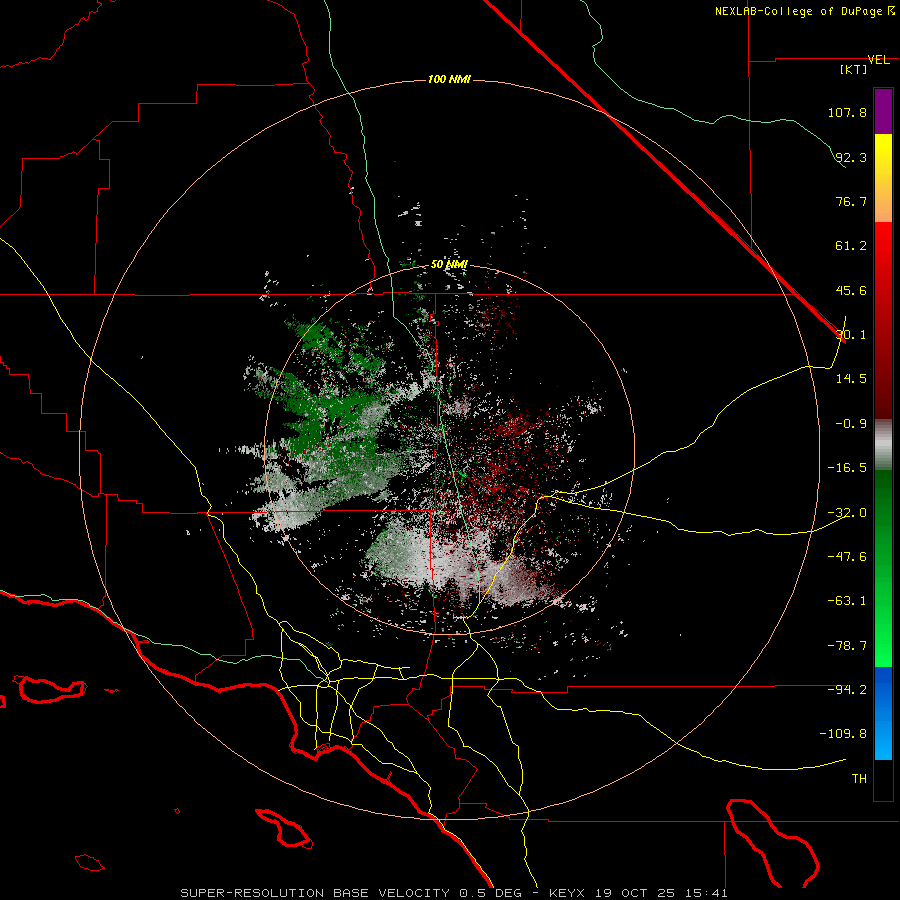
Task: Pick the gray near-zero segment of the color bar
Action: [883, 445]
